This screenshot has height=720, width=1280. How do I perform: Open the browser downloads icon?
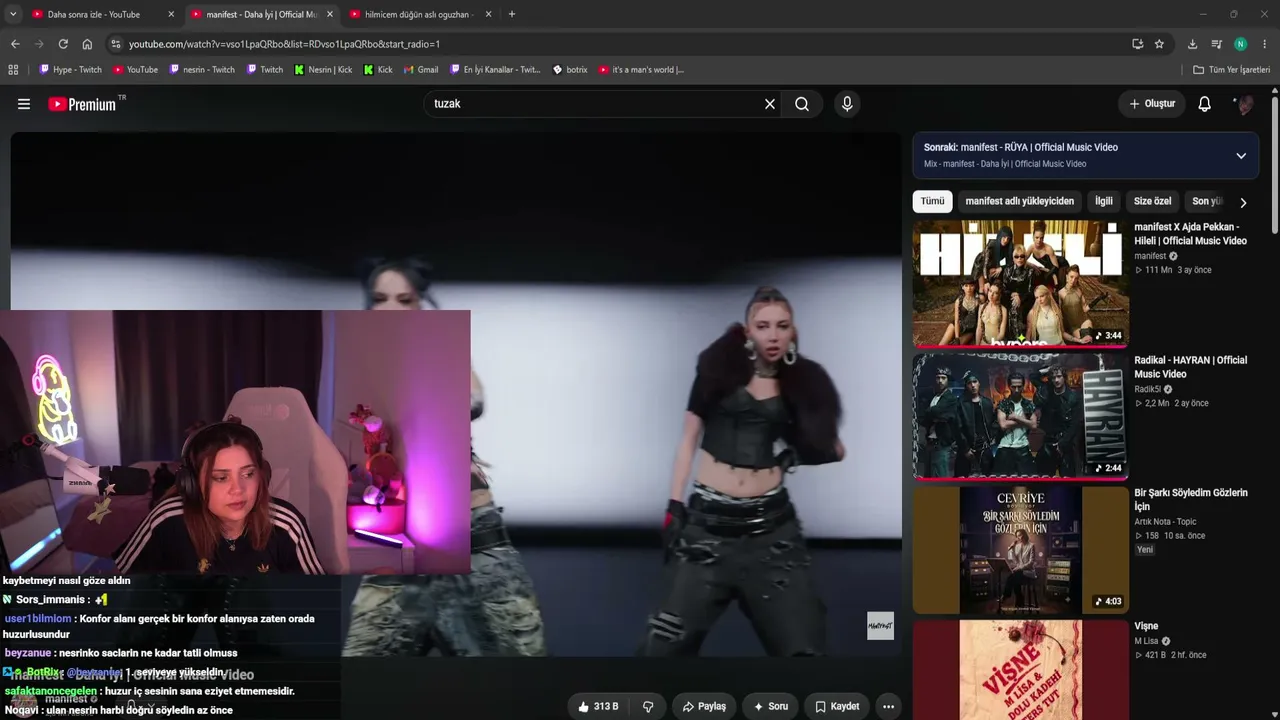click(x=1192, y=44)
